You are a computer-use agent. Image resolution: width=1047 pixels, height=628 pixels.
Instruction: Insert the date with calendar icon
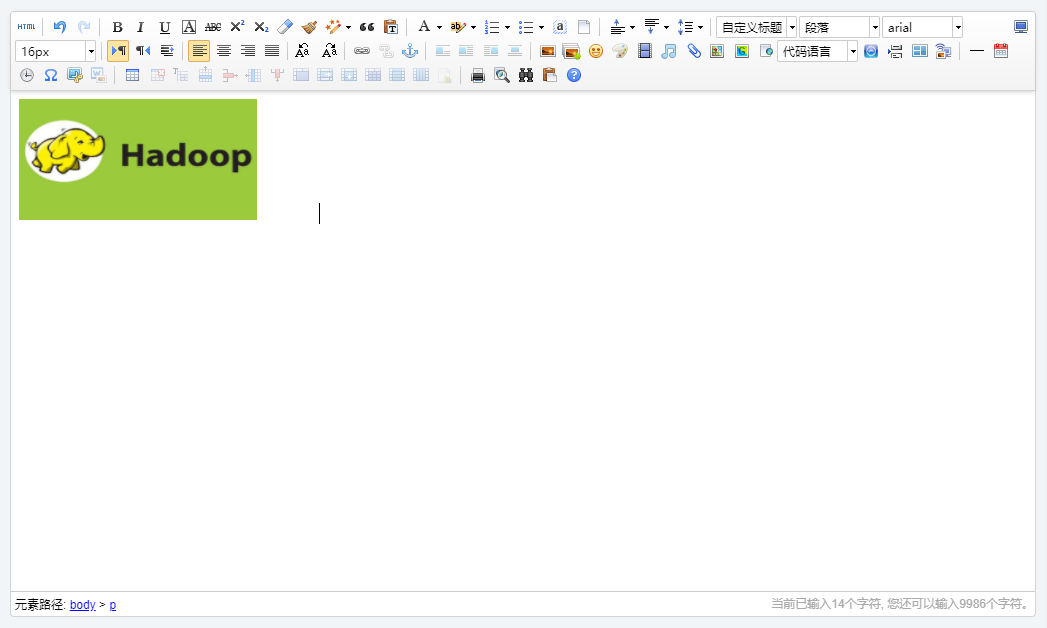click(x=1001, y=51)
